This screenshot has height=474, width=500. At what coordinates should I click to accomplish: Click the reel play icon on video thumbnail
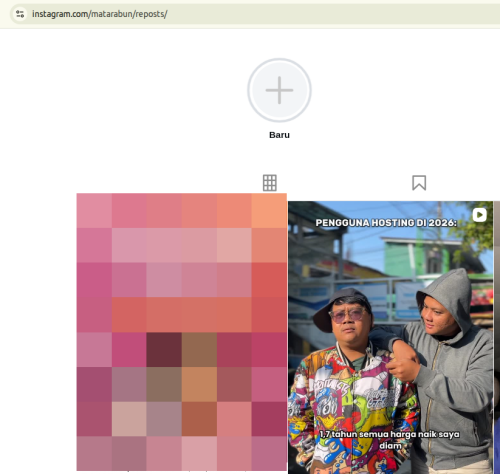[480, 215]
